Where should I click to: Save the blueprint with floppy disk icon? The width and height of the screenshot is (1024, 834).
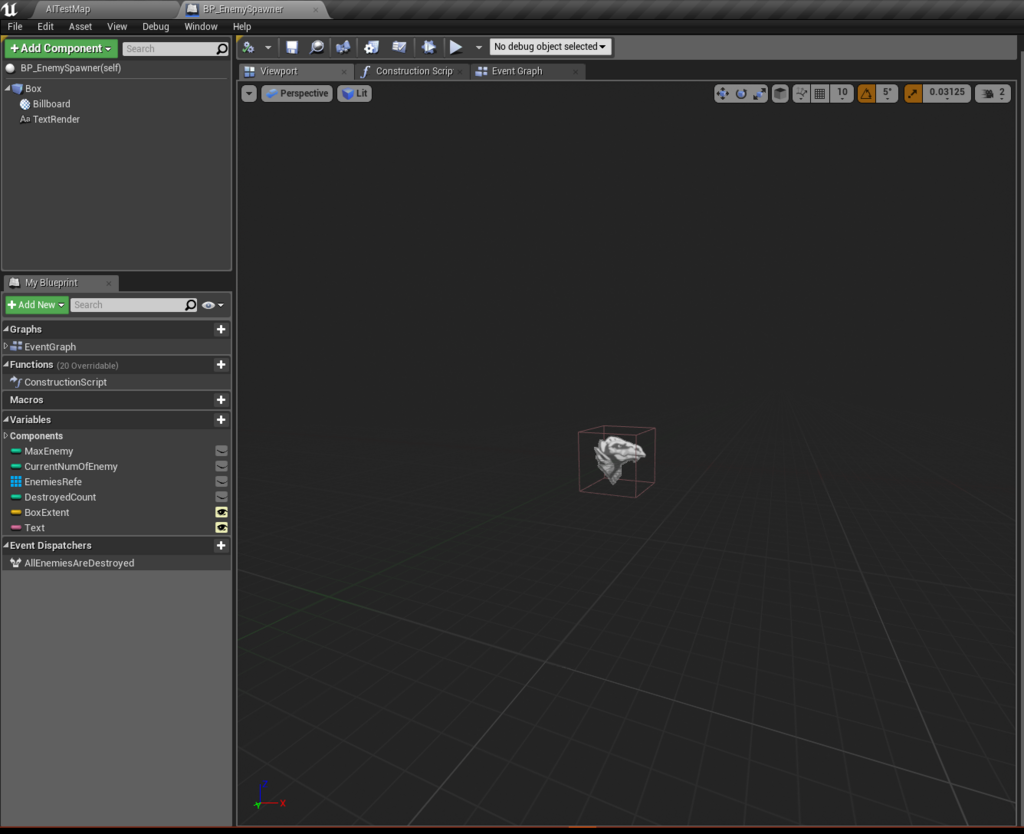[x=292, y=47]
